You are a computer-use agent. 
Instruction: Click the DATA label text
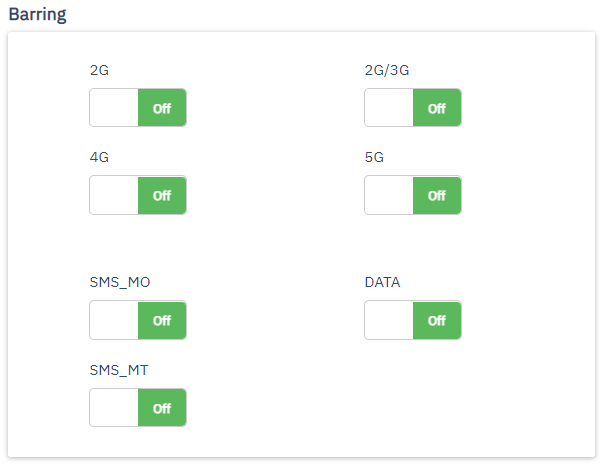382,282
